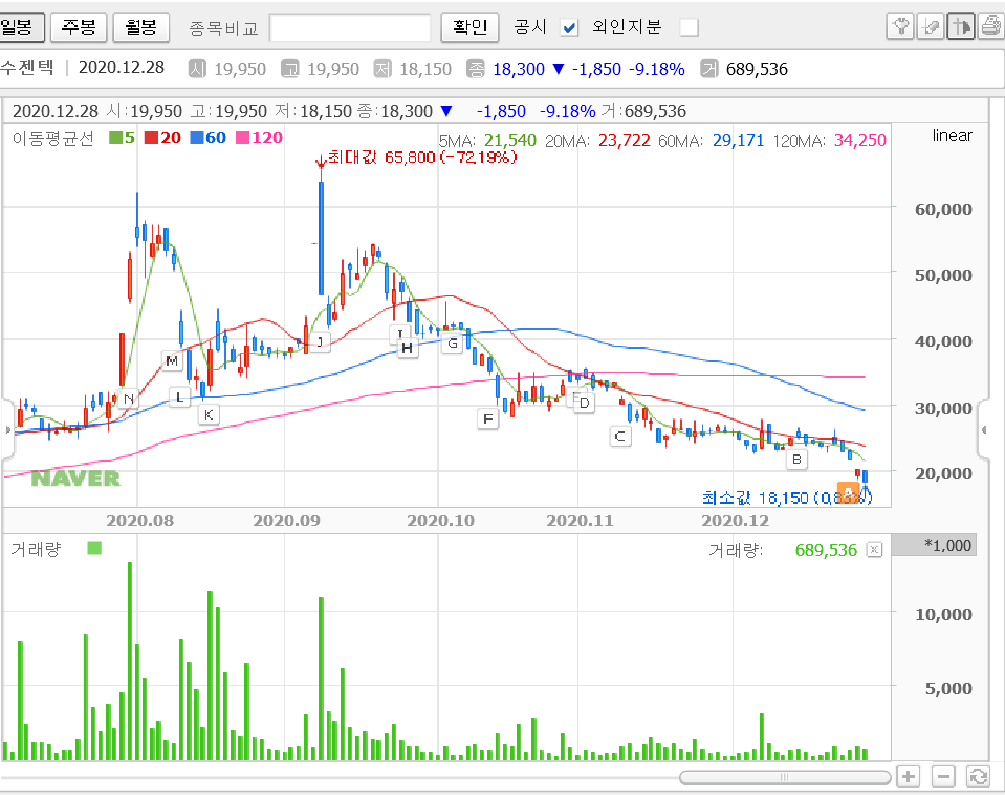Expand the left side panel handle
Image resolution: width=1005 pixels, height=795 pixels.
(7, 430)
